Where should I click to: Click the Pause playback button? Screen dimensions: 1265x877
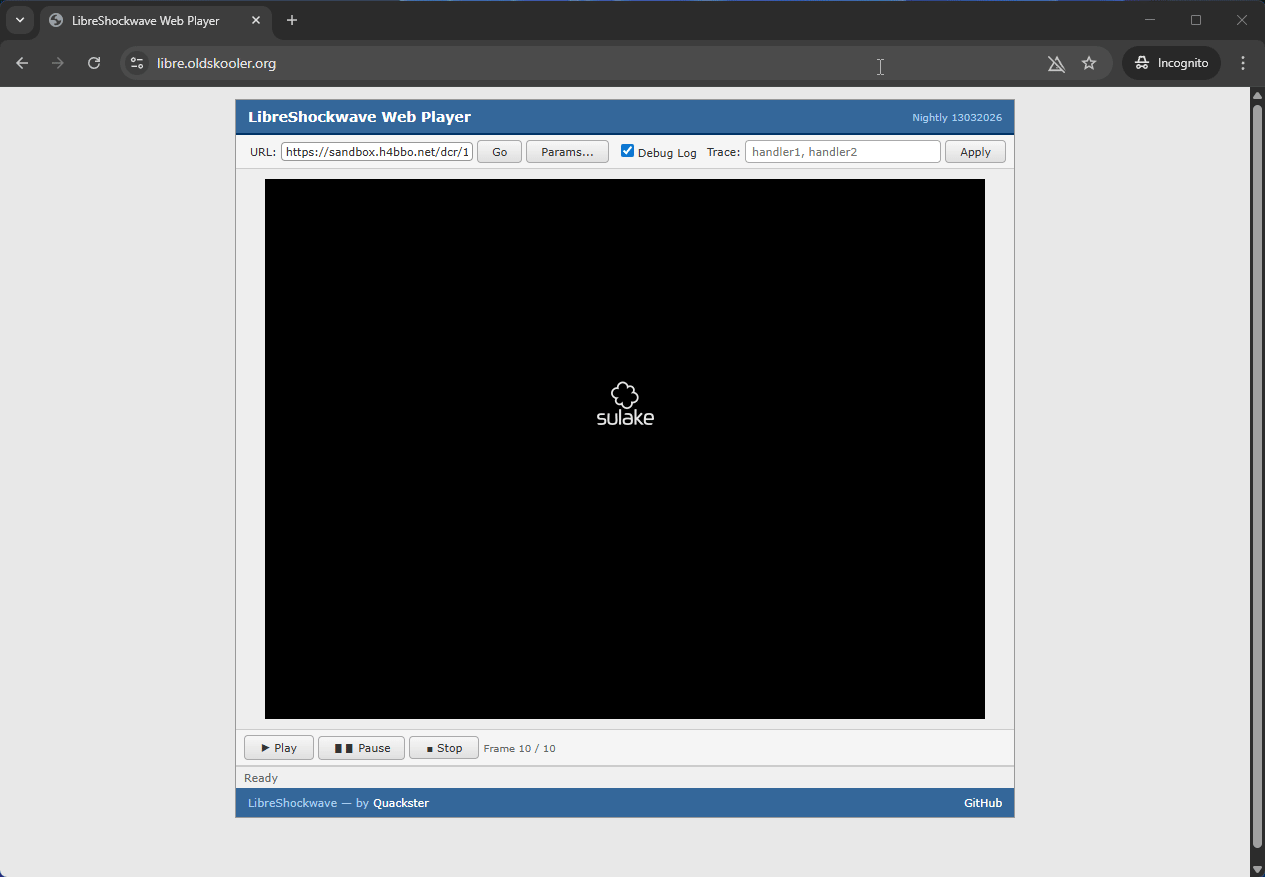point(361,748)
